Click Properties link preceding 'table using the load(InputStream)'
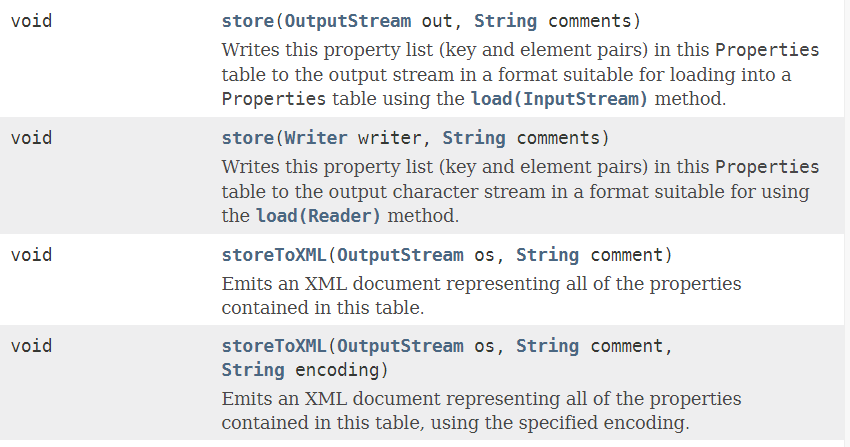 (x=273, y=99)
